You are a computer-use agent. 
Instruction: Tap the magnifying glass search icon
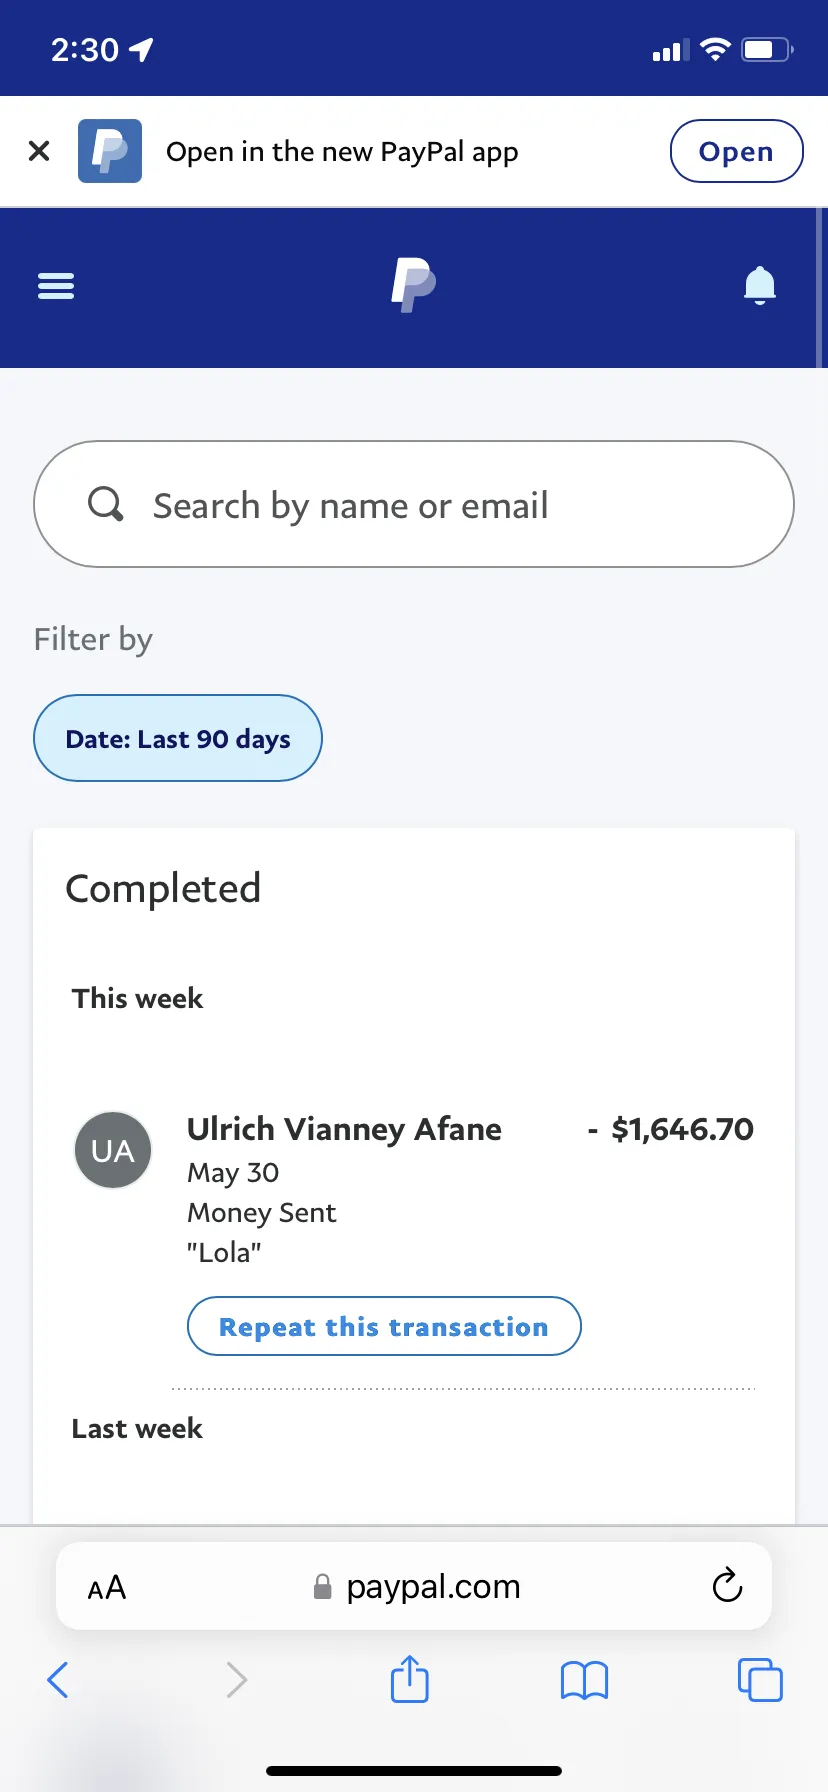[106, 504]
